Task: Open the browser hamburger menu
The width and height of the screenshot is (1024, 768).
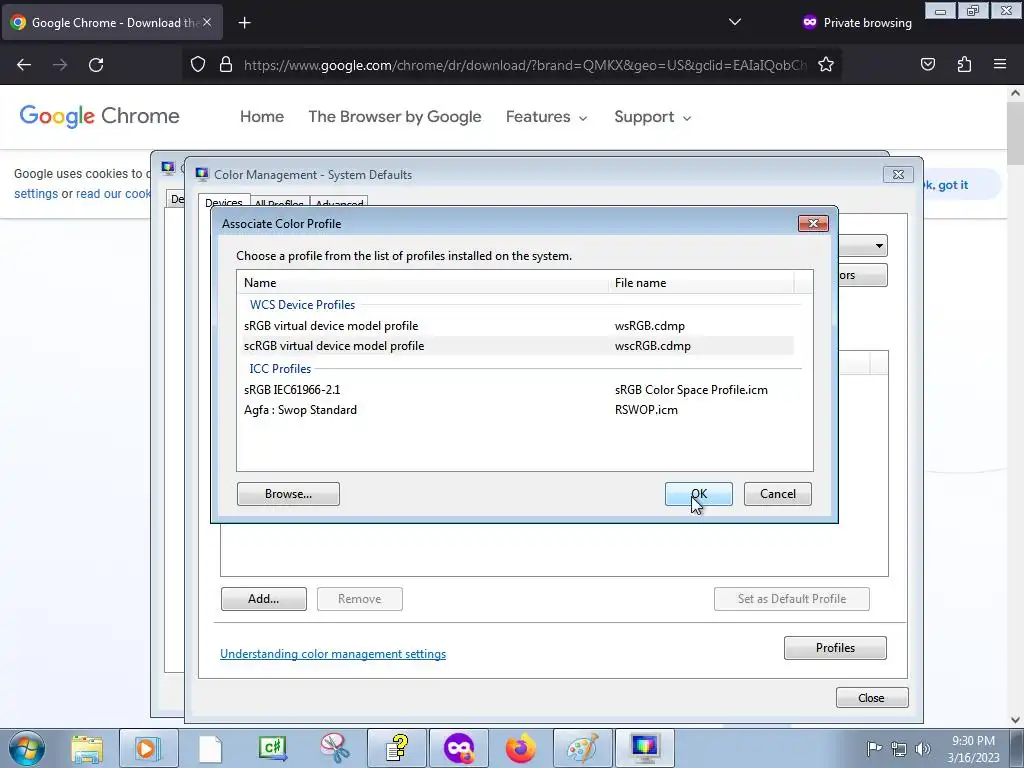Action: 1000,65
